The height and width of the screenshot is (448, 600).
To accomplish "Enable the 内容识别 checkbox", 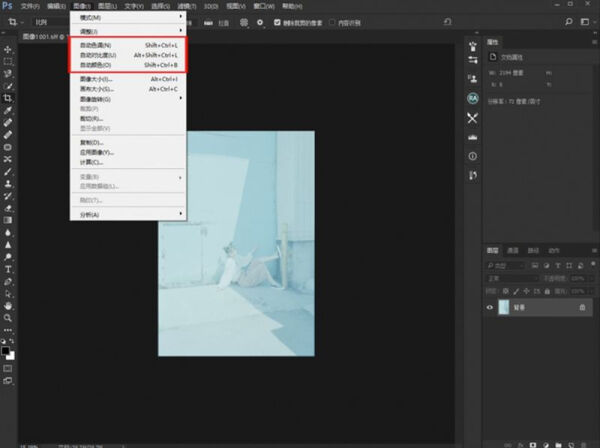I will click(x=332, y=23).
